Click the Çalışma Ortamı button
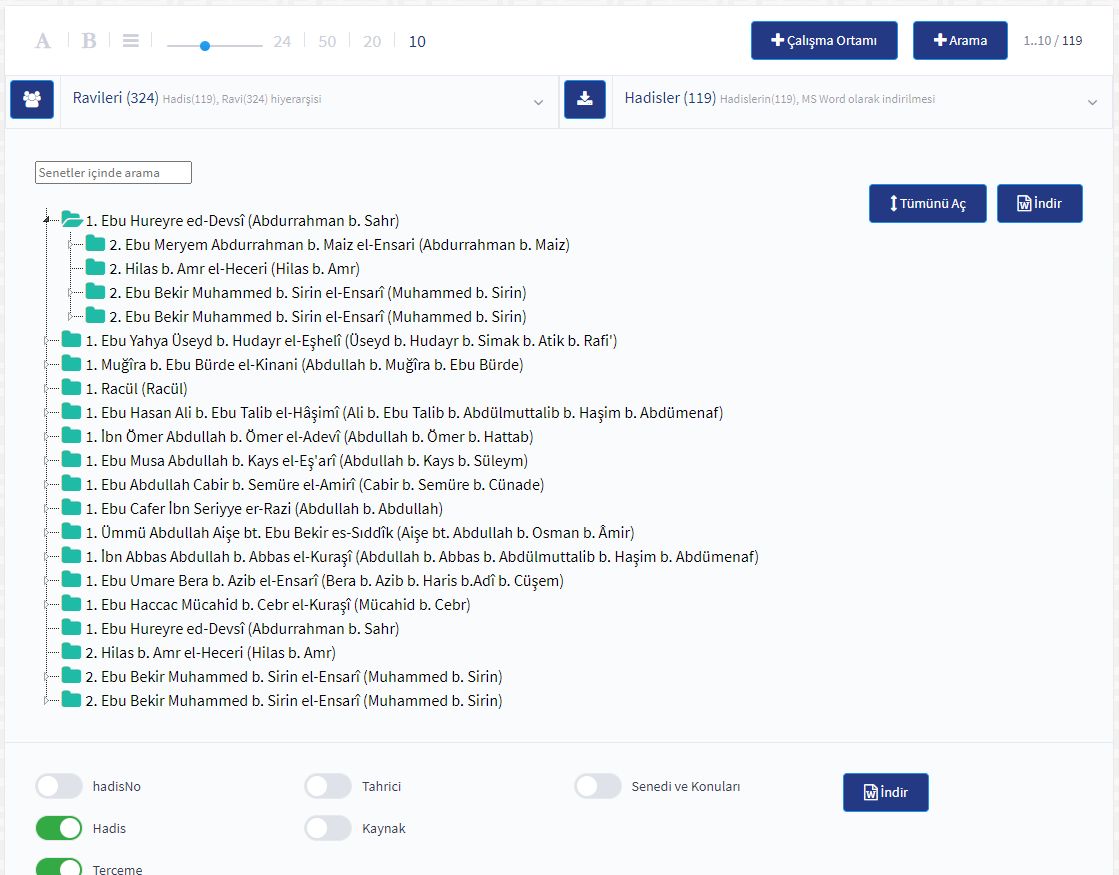1119x875 pixels. tap(824, 41)
